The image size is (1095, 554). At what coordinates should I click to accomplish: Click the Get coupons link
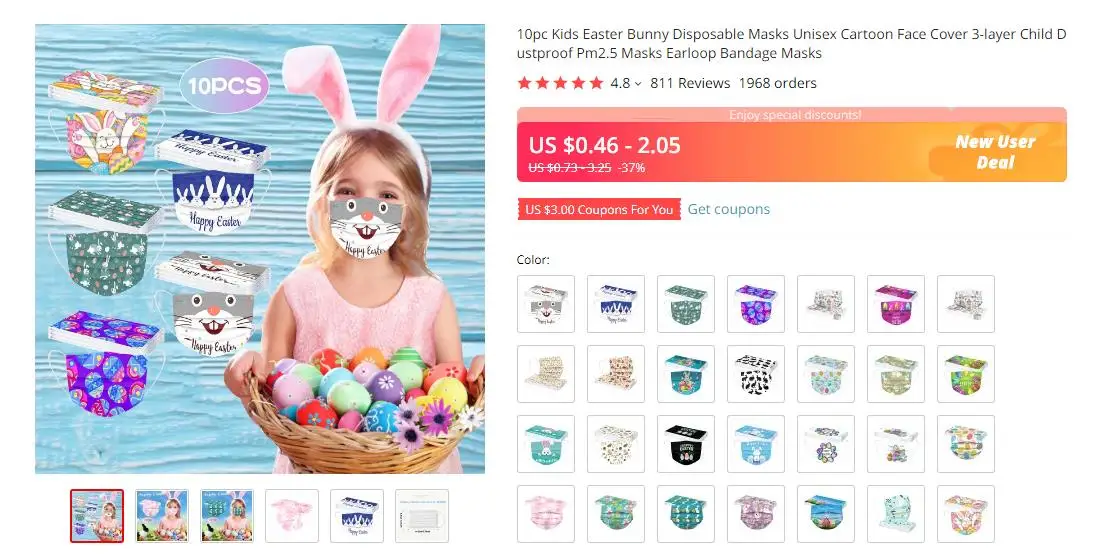coord(728,209)
